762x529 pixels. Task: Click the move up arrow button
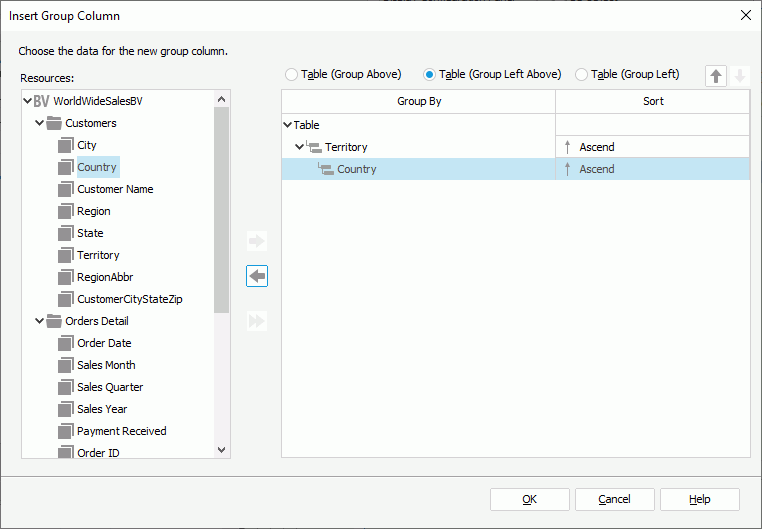pyautogui.click(x=716, y=76)
